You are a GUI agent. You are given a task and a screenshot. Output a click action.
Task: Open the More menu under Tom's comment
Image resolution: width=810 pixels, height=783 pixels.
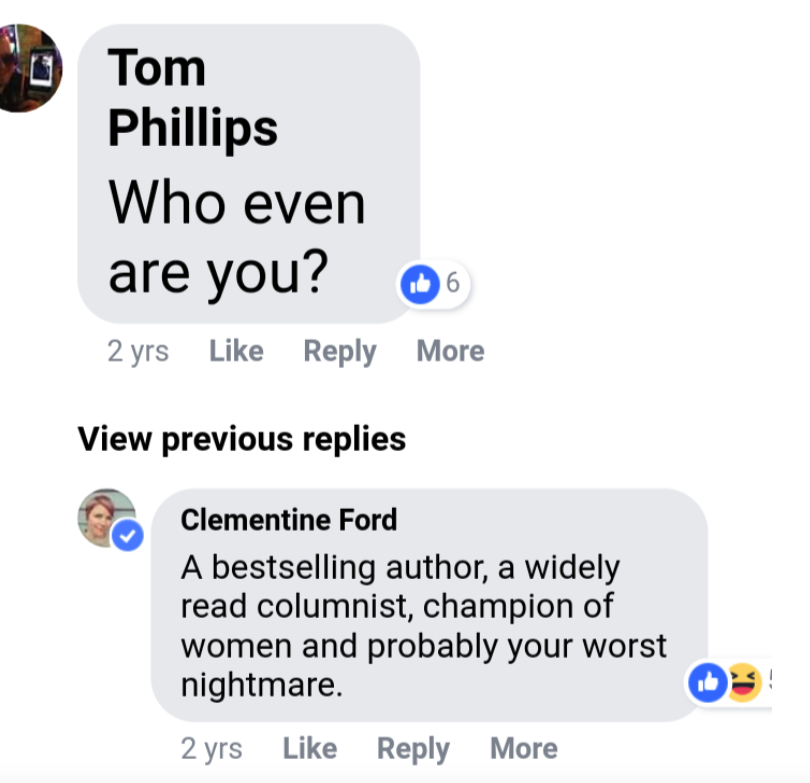[450, 351]
